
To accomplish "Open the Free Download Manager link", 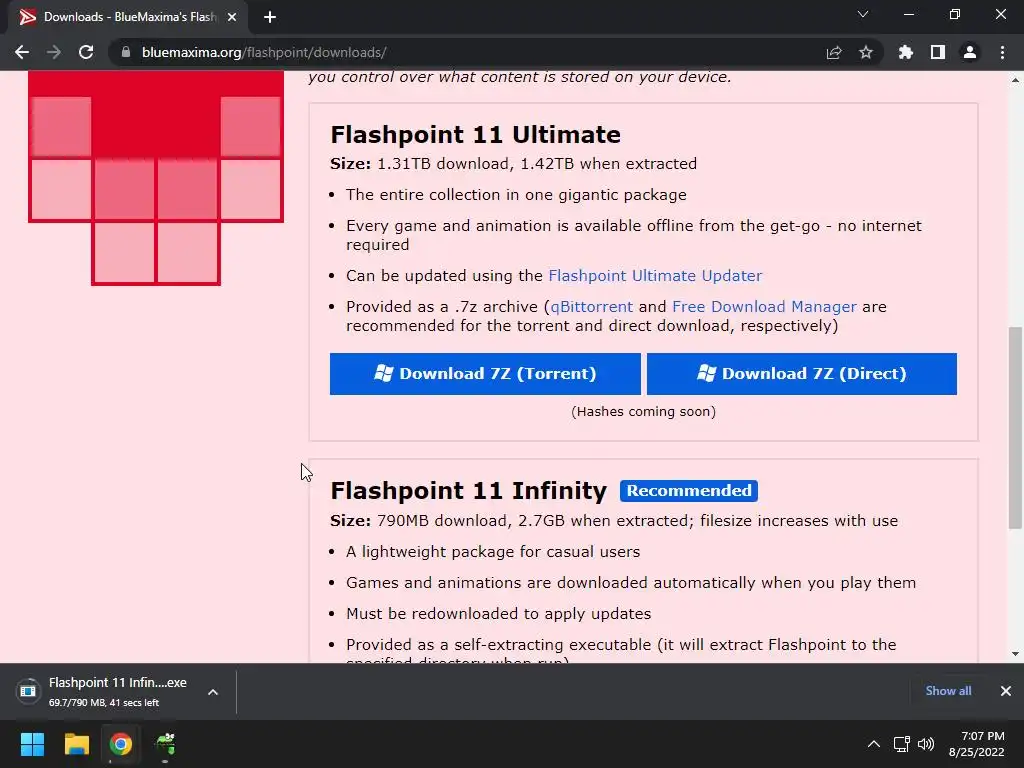I will (764, 306).
